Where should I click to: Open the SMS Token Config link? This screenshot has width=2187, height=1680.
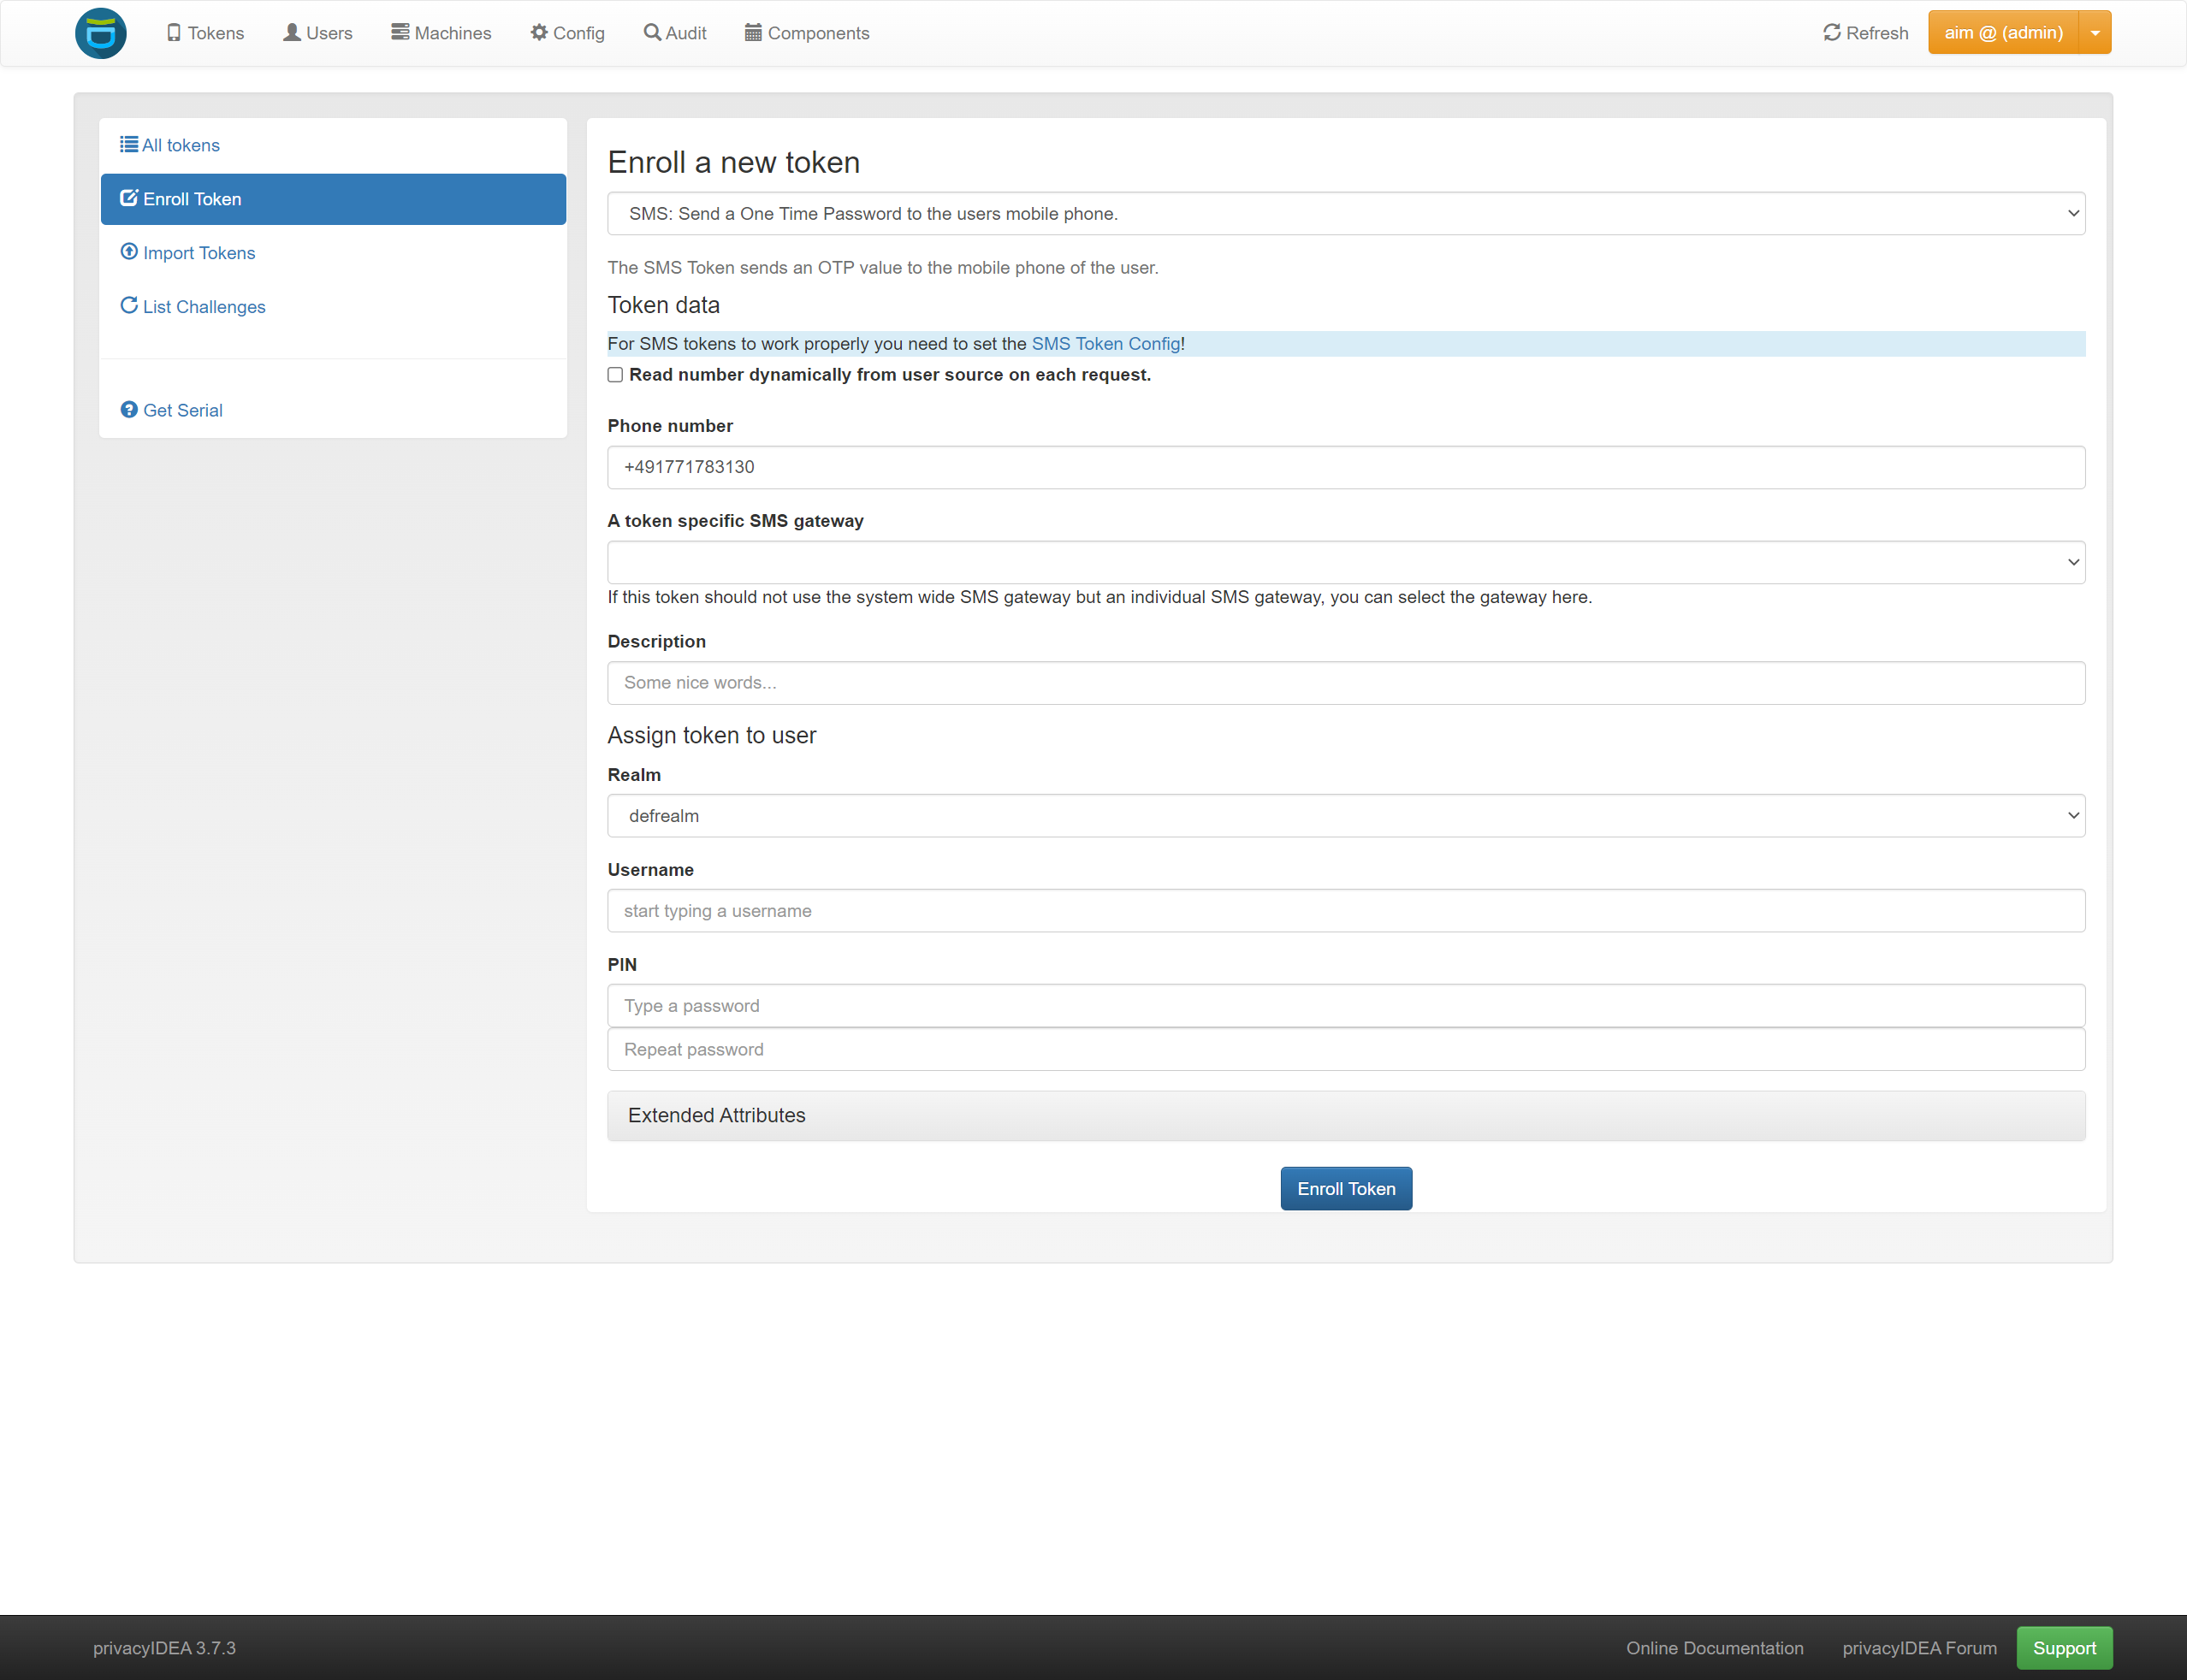1105,344
